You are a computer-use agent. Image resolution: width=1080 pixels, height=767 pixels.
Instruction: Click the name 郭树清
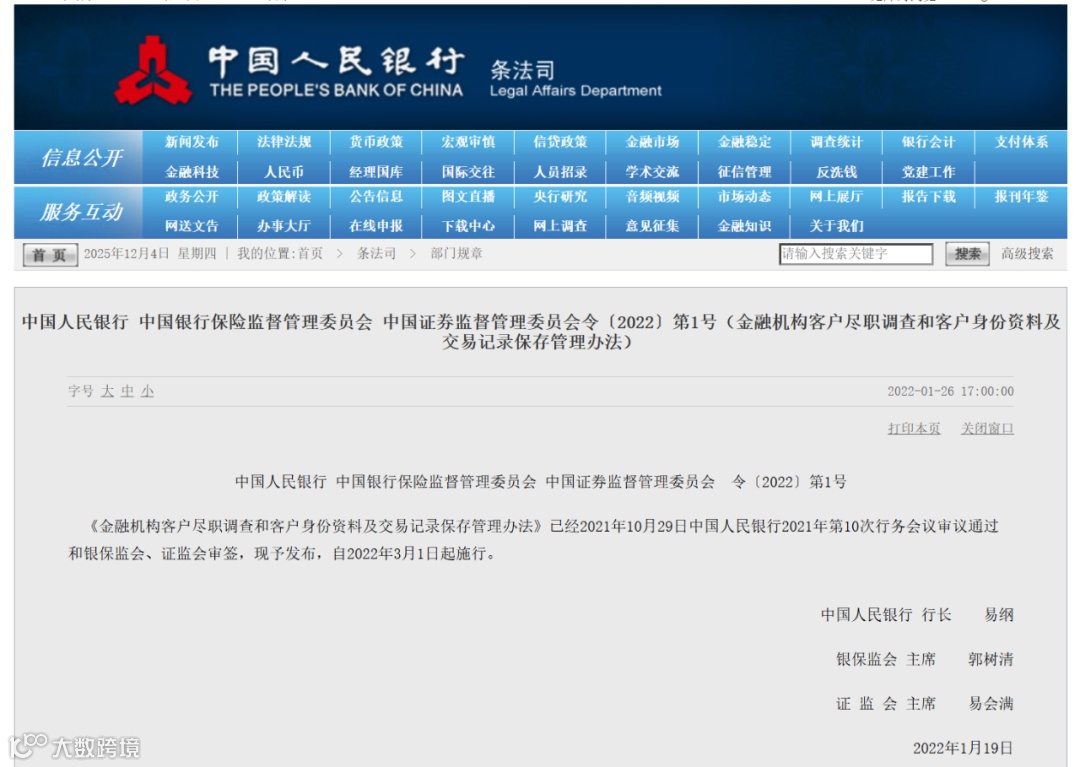(990, 660)
